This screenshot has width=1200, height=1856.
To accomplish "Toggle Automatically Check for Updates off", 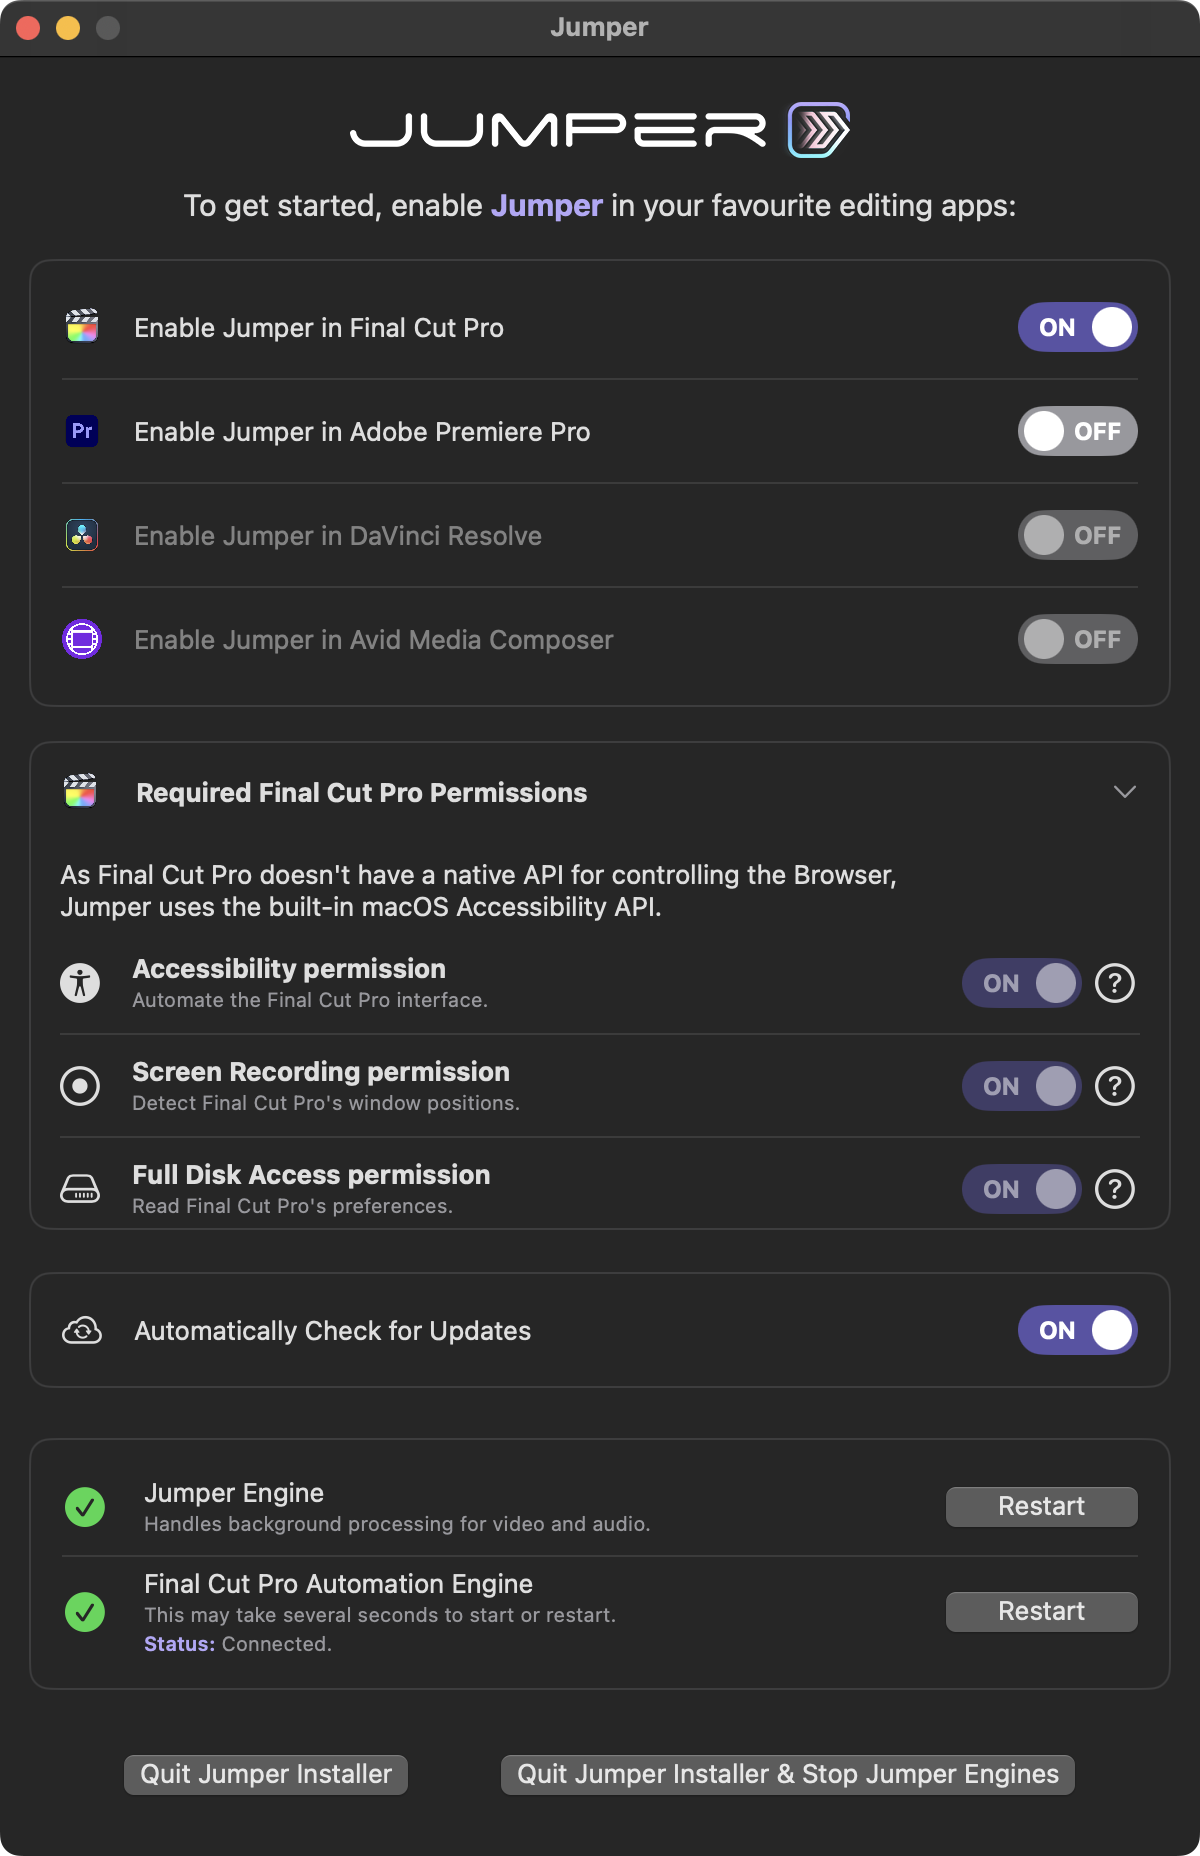I will tap(1077, 1330).
